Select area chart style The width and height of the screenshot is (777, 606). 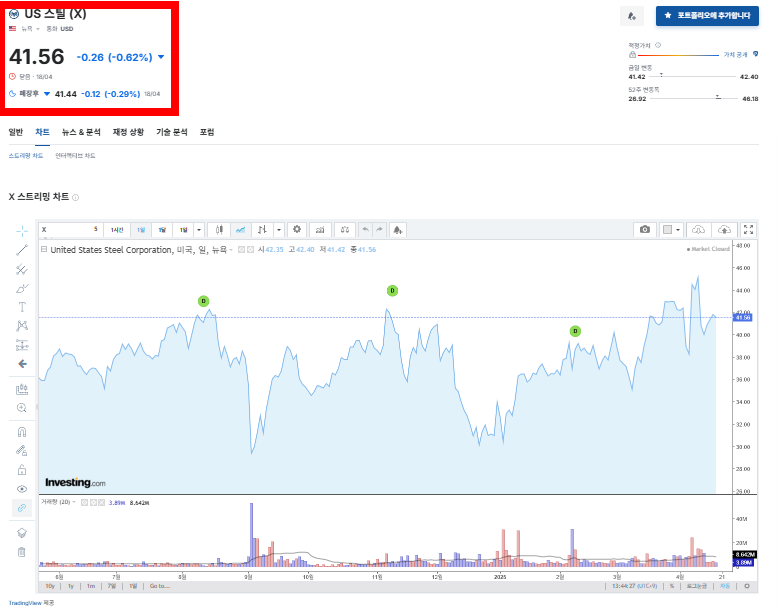(240, 229)
